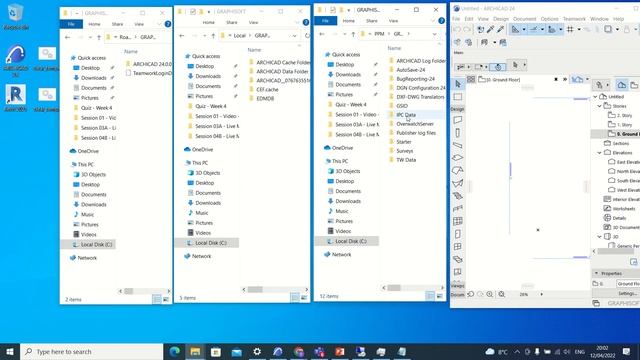
Task: Open the Options menu in ARCHICAD
Action: (x=549, y=19)
